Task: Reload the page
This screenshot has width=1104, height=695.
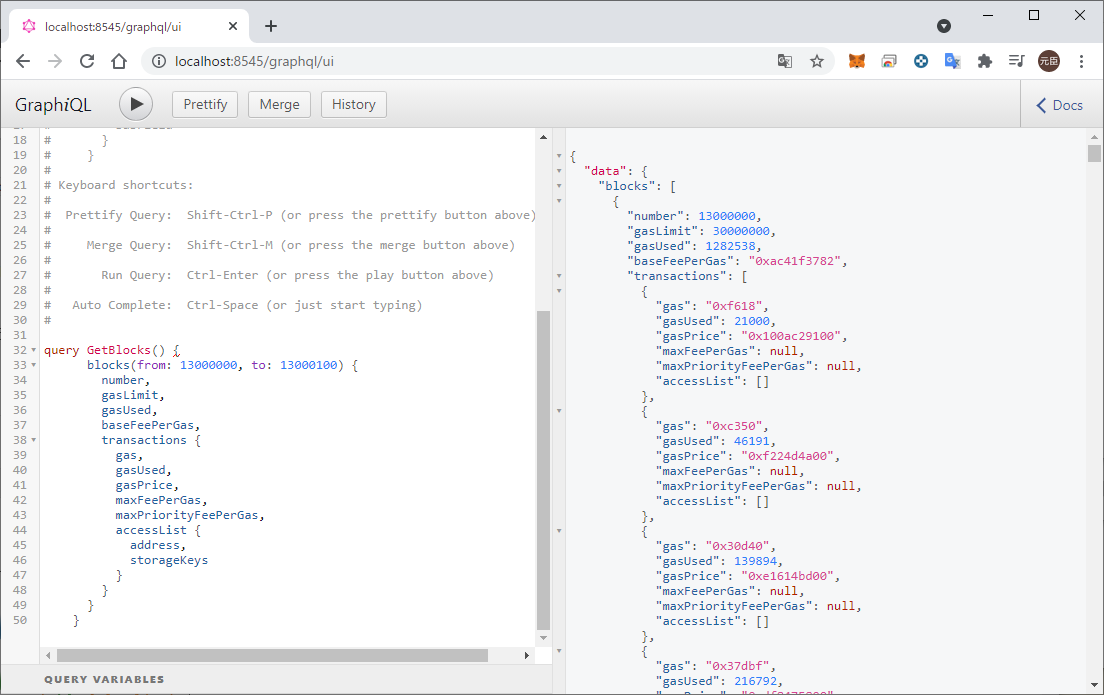Action: [87, 61]
